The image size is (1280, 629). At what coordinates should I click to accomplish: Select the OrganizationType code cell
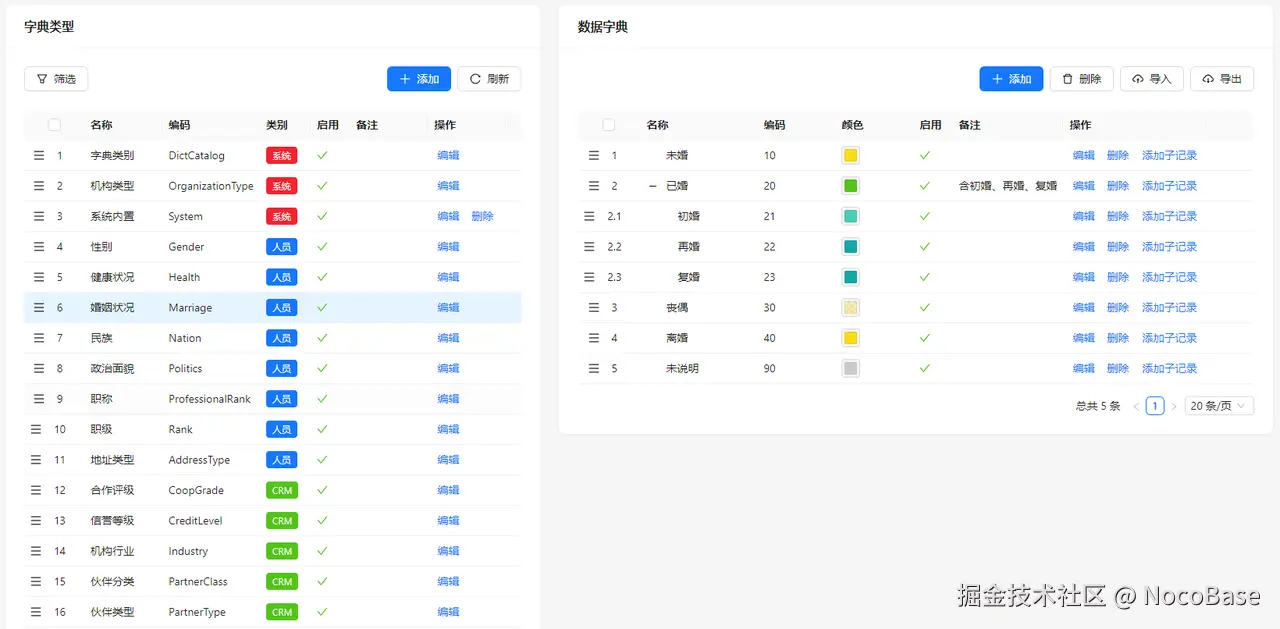(x=211, y=186)
